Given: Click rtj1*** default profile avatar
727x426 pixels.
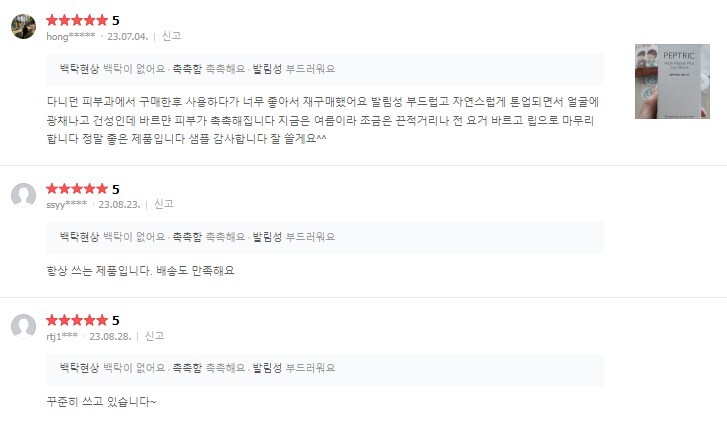Looking at the screenshot, I should (24, 327).
